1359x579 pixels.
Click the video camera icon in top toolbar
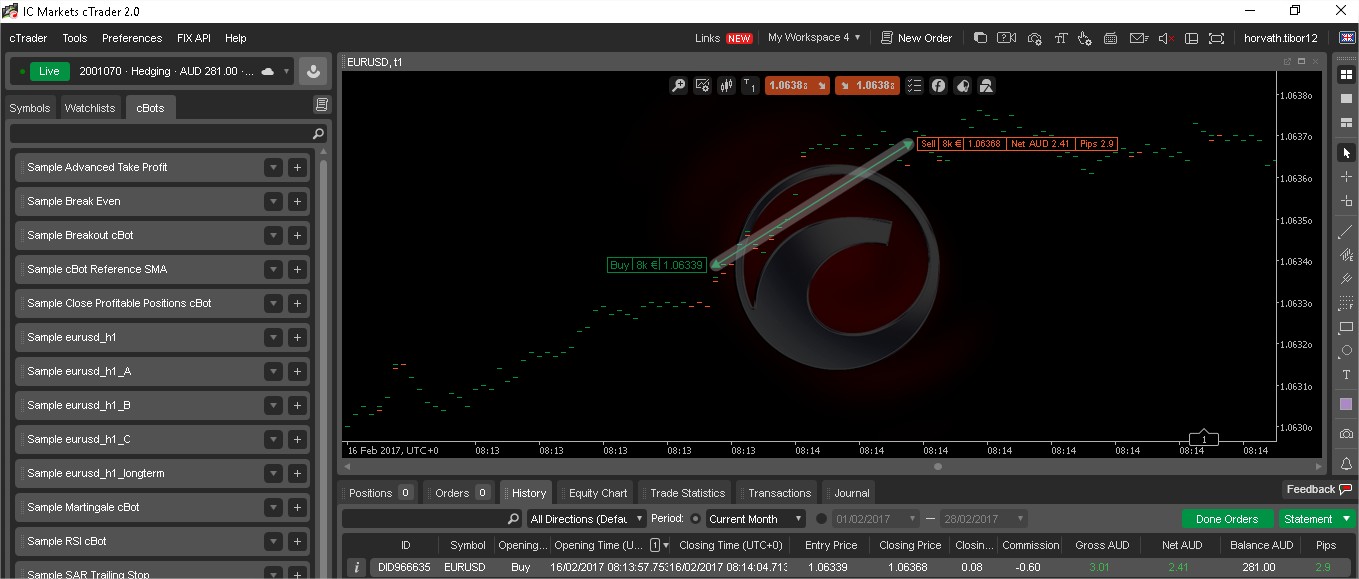[x=1006, y=38]
